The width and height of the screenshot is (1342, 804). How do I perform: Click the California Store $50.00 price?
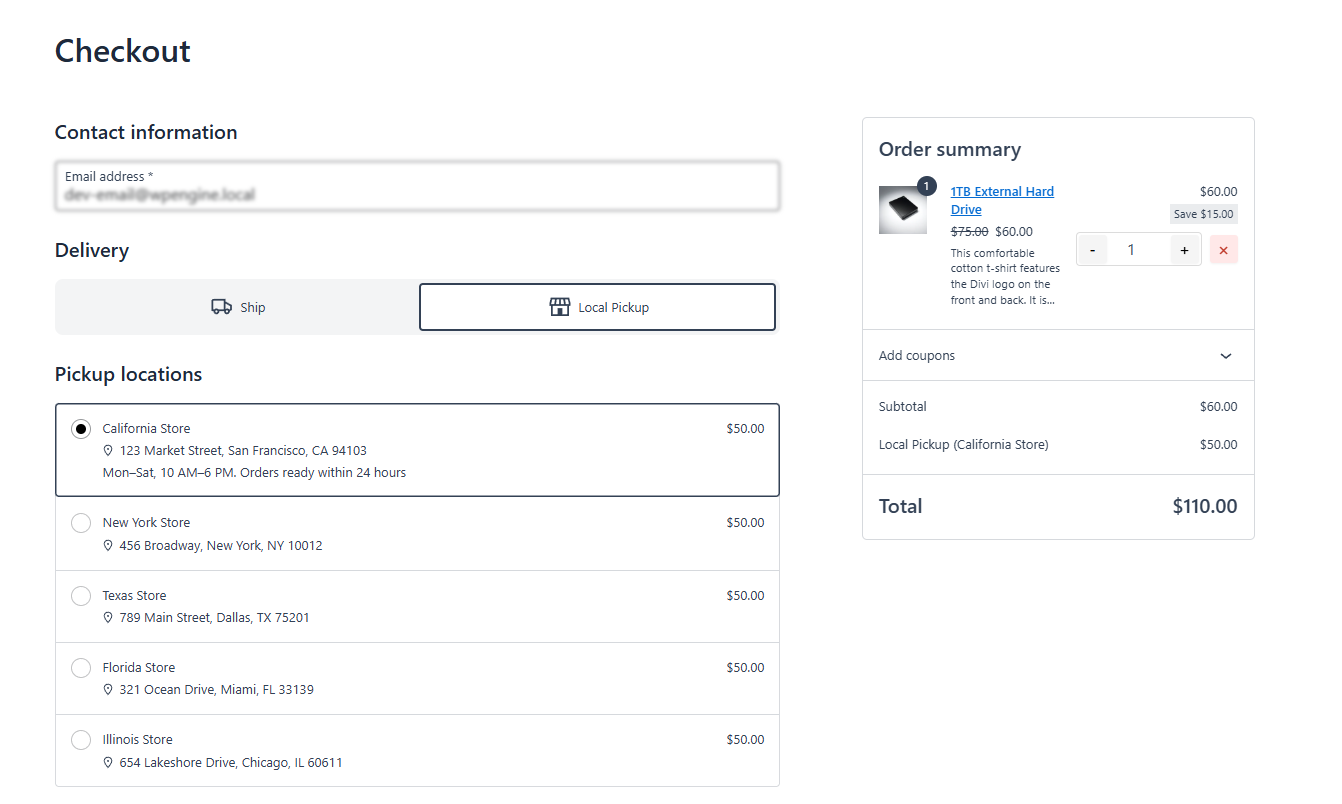click(x=745, y=429)
